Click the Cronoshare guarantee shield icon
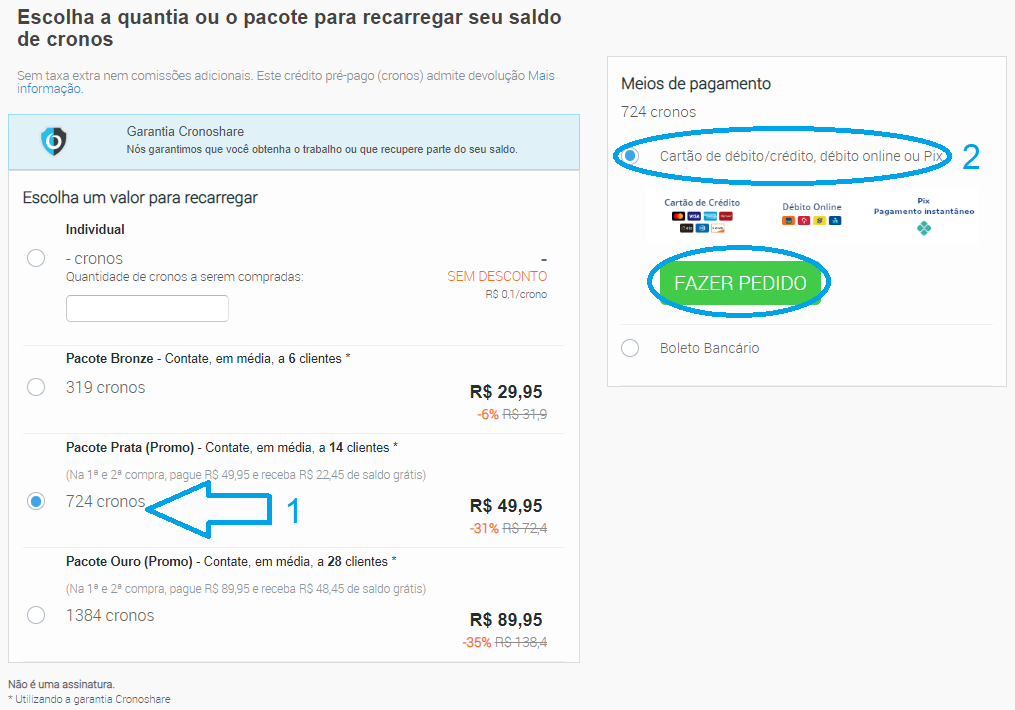The height and width of the screenshot is (710, 1015). coord(54,141)
